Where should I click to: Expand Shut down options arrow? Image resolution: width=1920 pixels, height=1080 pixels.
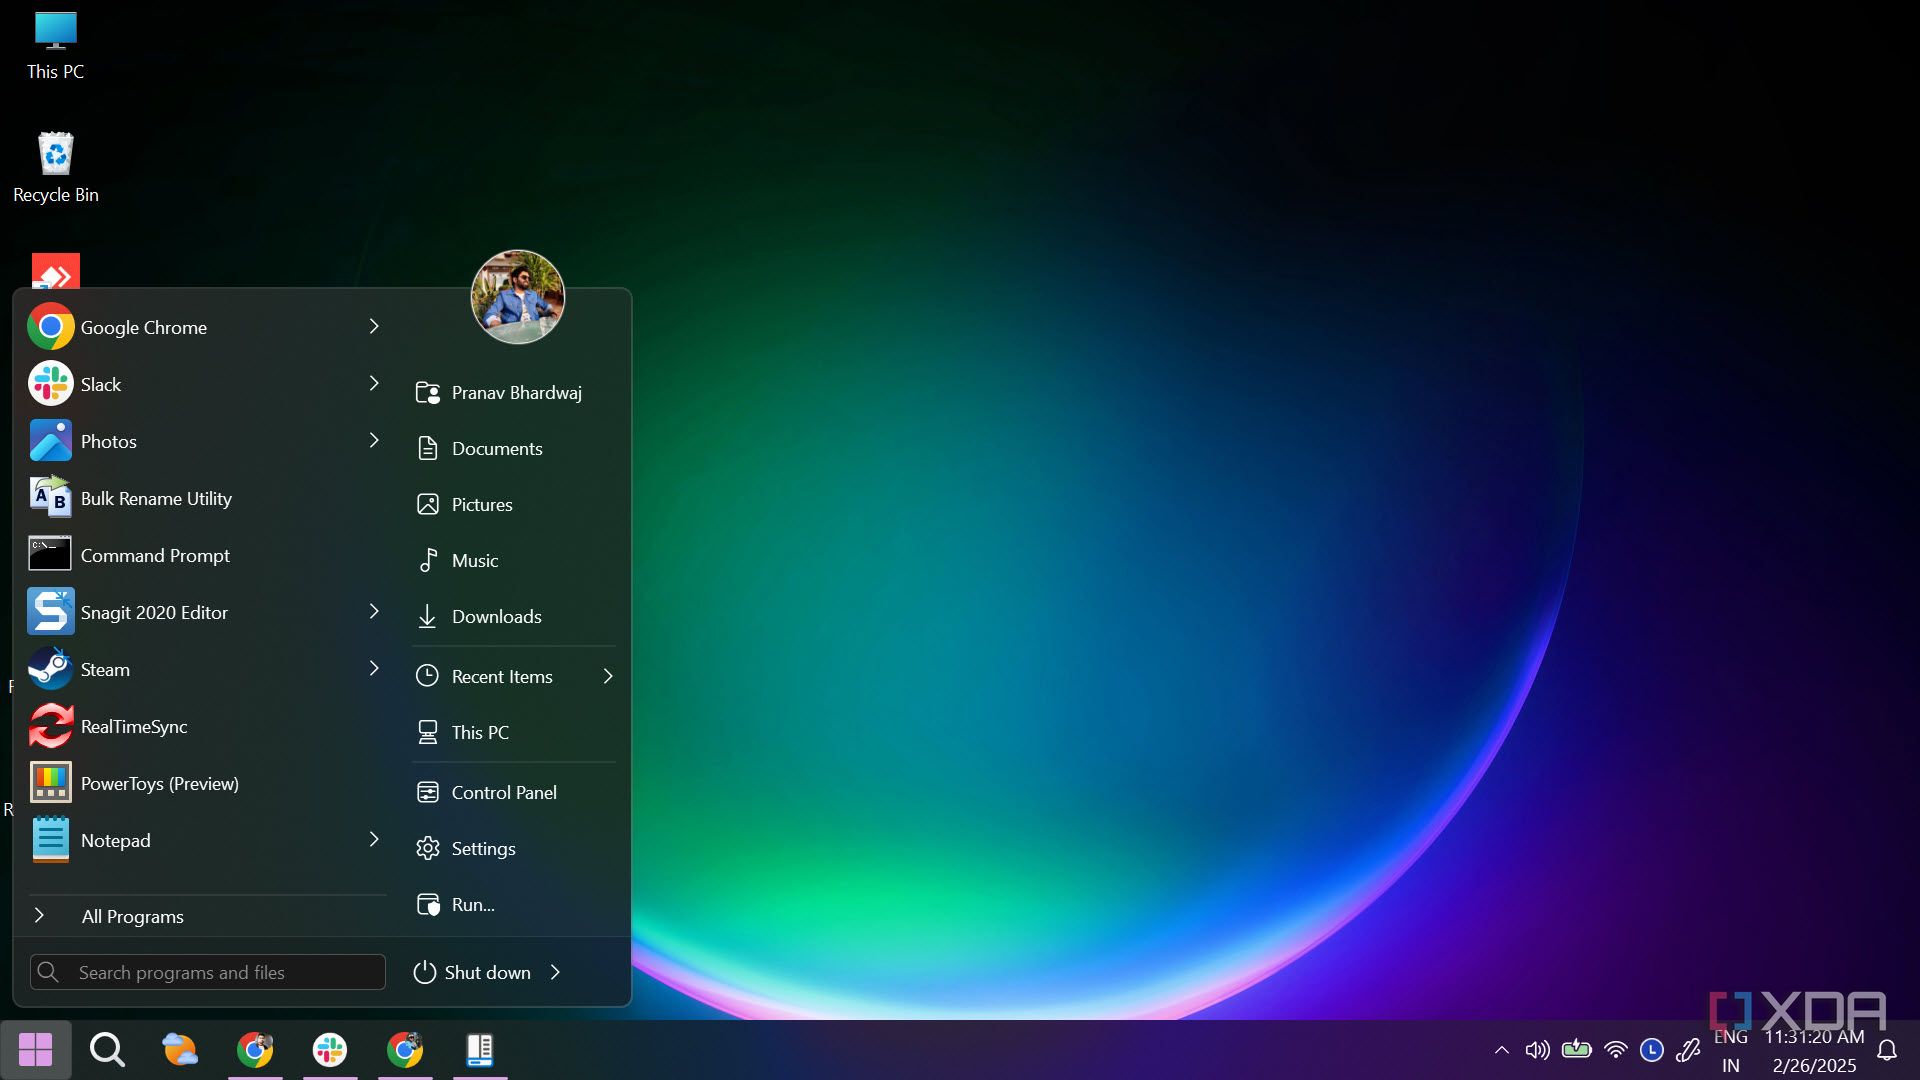tap(556, 972)
